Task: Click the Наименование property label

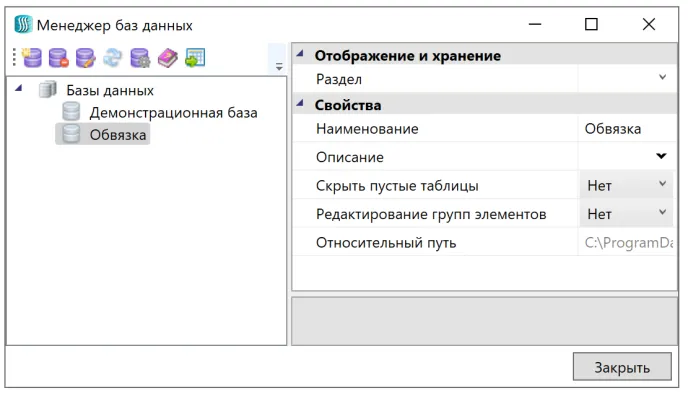Action: (x=367, y=129)
